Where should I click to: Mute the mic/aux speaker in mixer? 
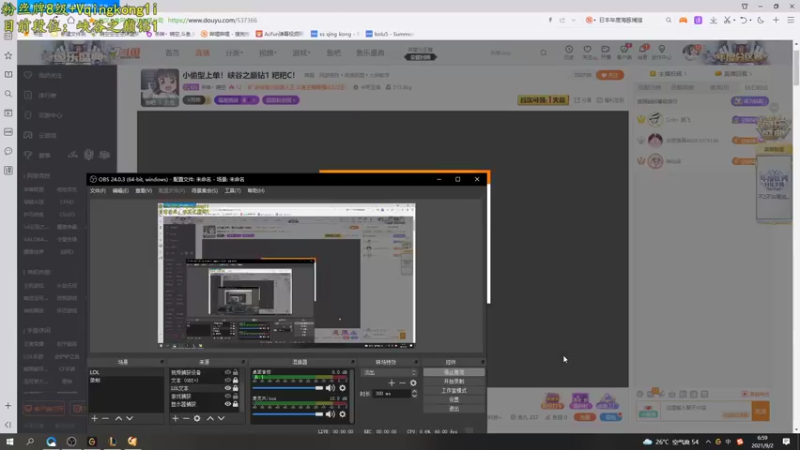click(x=331, y=414)
